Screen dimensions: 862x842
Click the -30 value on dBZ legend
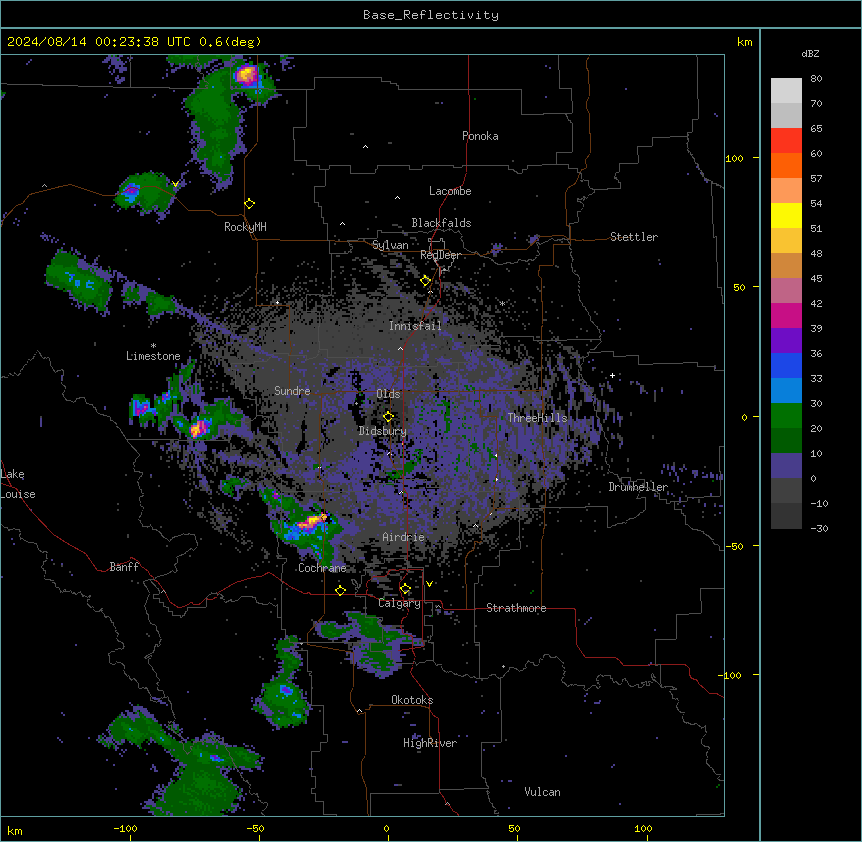819,528
